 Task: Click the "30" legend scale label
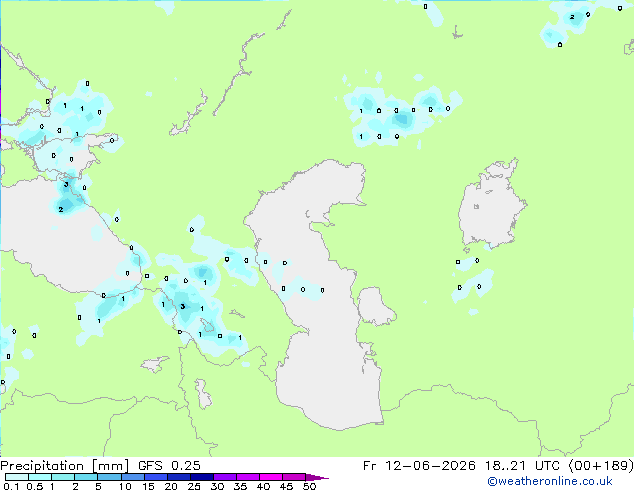(217, 486)
